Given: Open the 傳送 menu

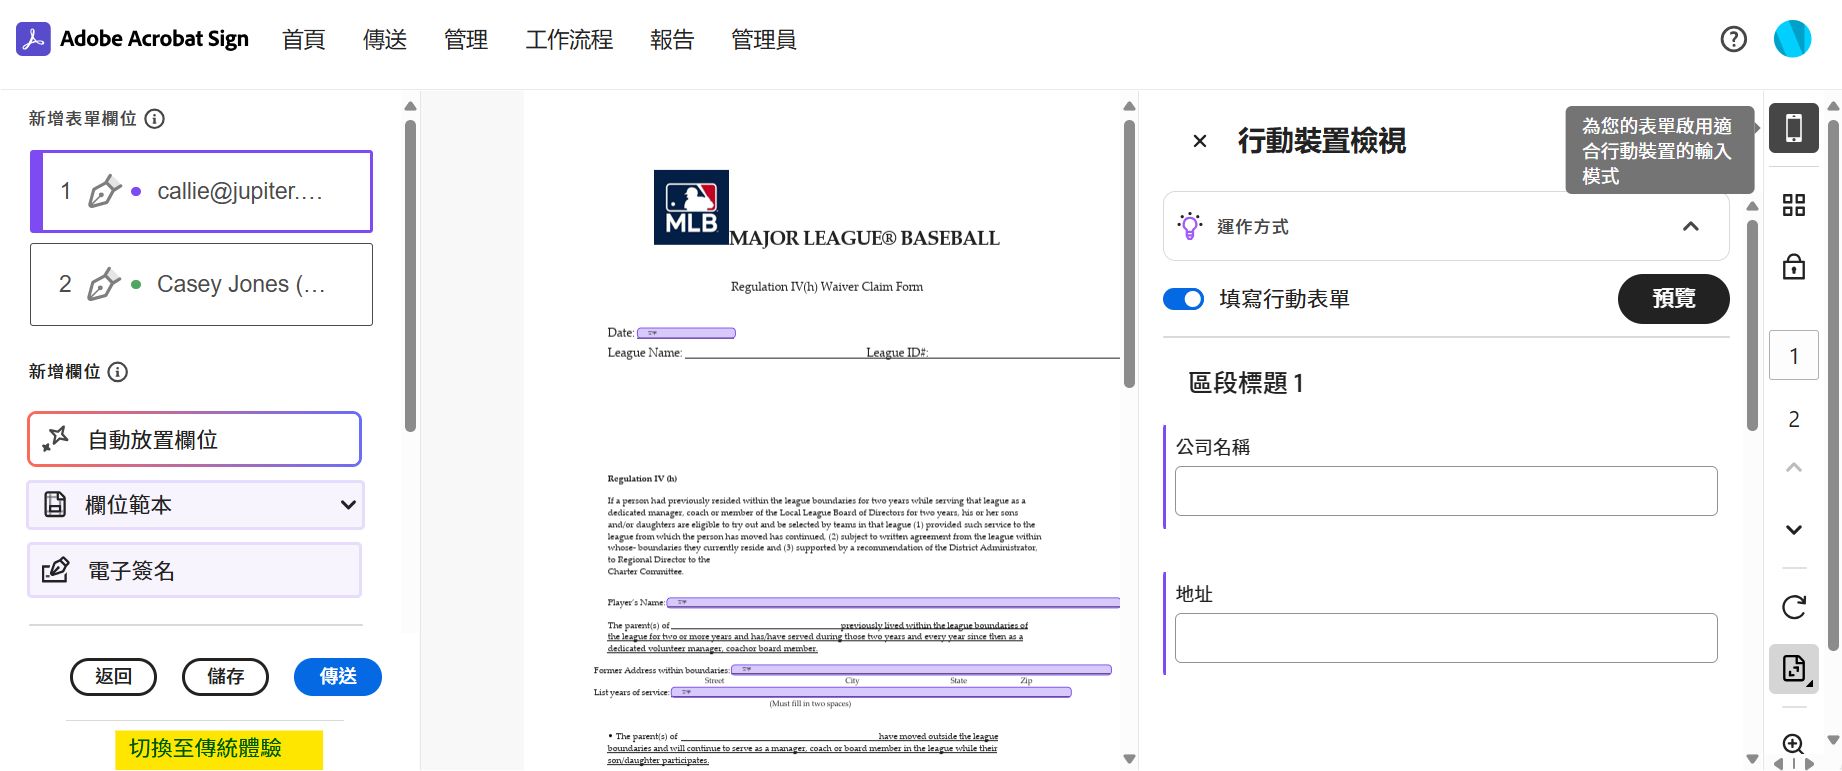Looking at the screenshot, I should point(385,39).
